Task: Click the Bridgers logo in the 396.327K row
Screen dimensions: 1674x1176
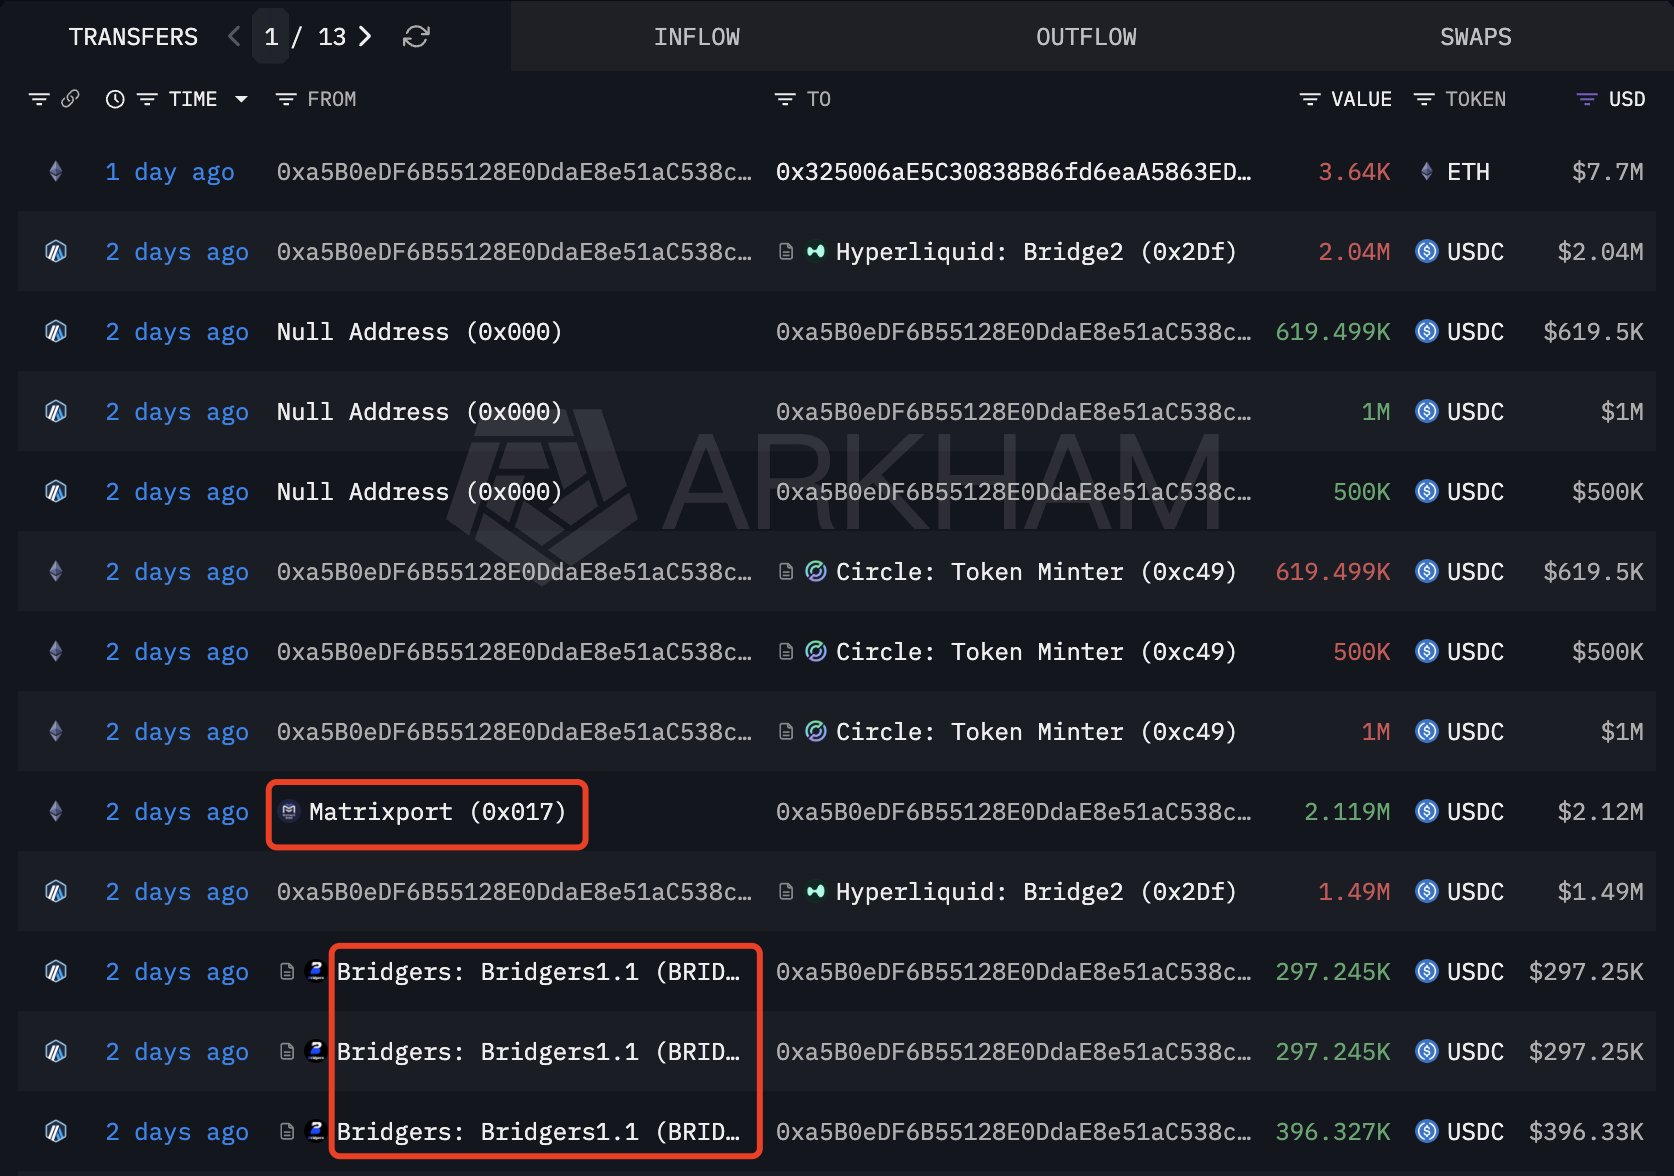Action: (316, 1132)
